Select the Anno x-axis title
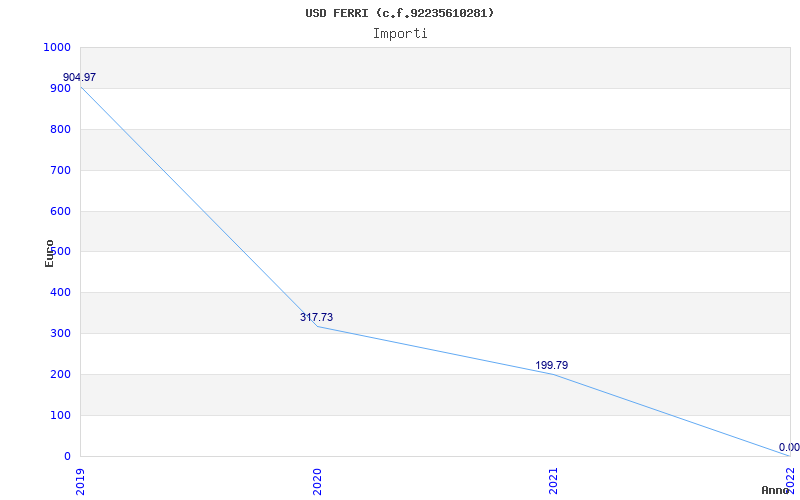The width and height of the screenshot is (800, 500). pyautogui.click(x=775, y=490)
